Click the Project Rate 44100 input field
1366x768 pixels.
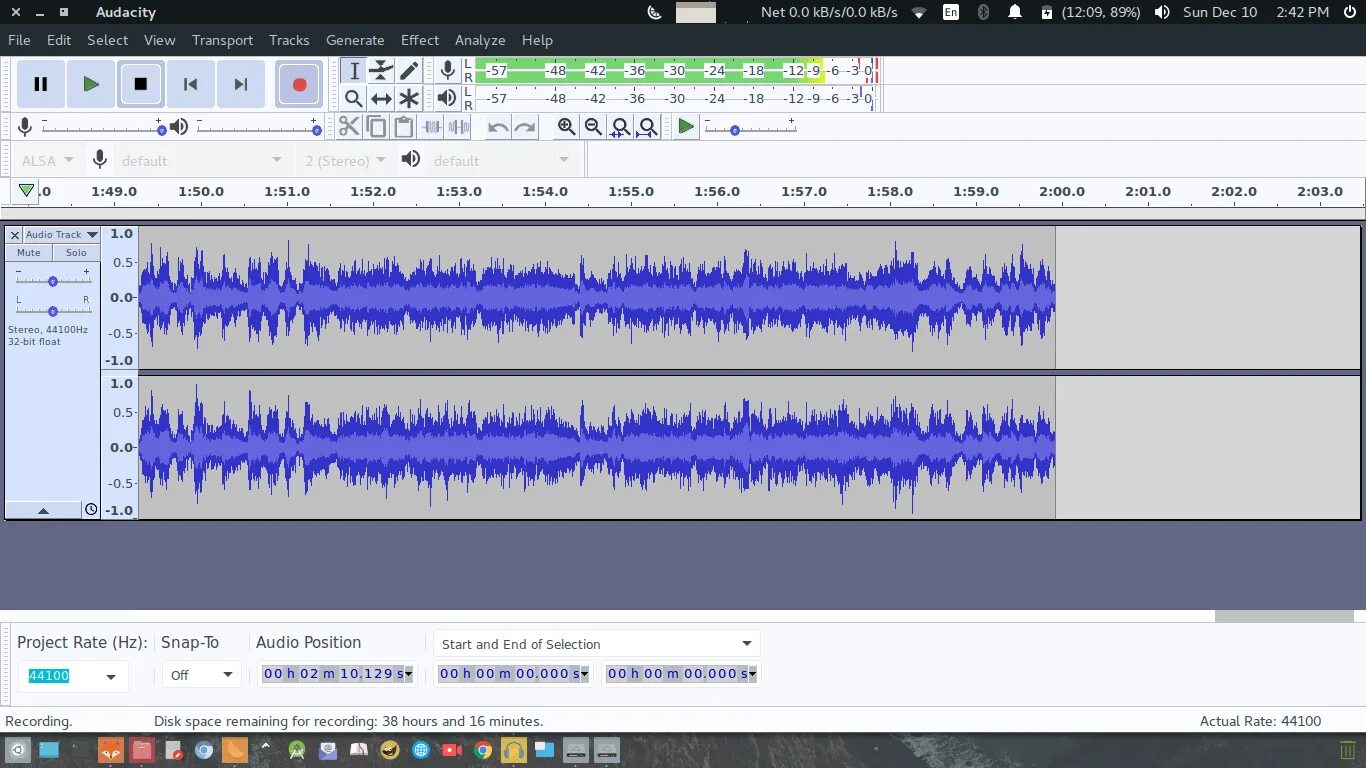[x=72, y=676]
